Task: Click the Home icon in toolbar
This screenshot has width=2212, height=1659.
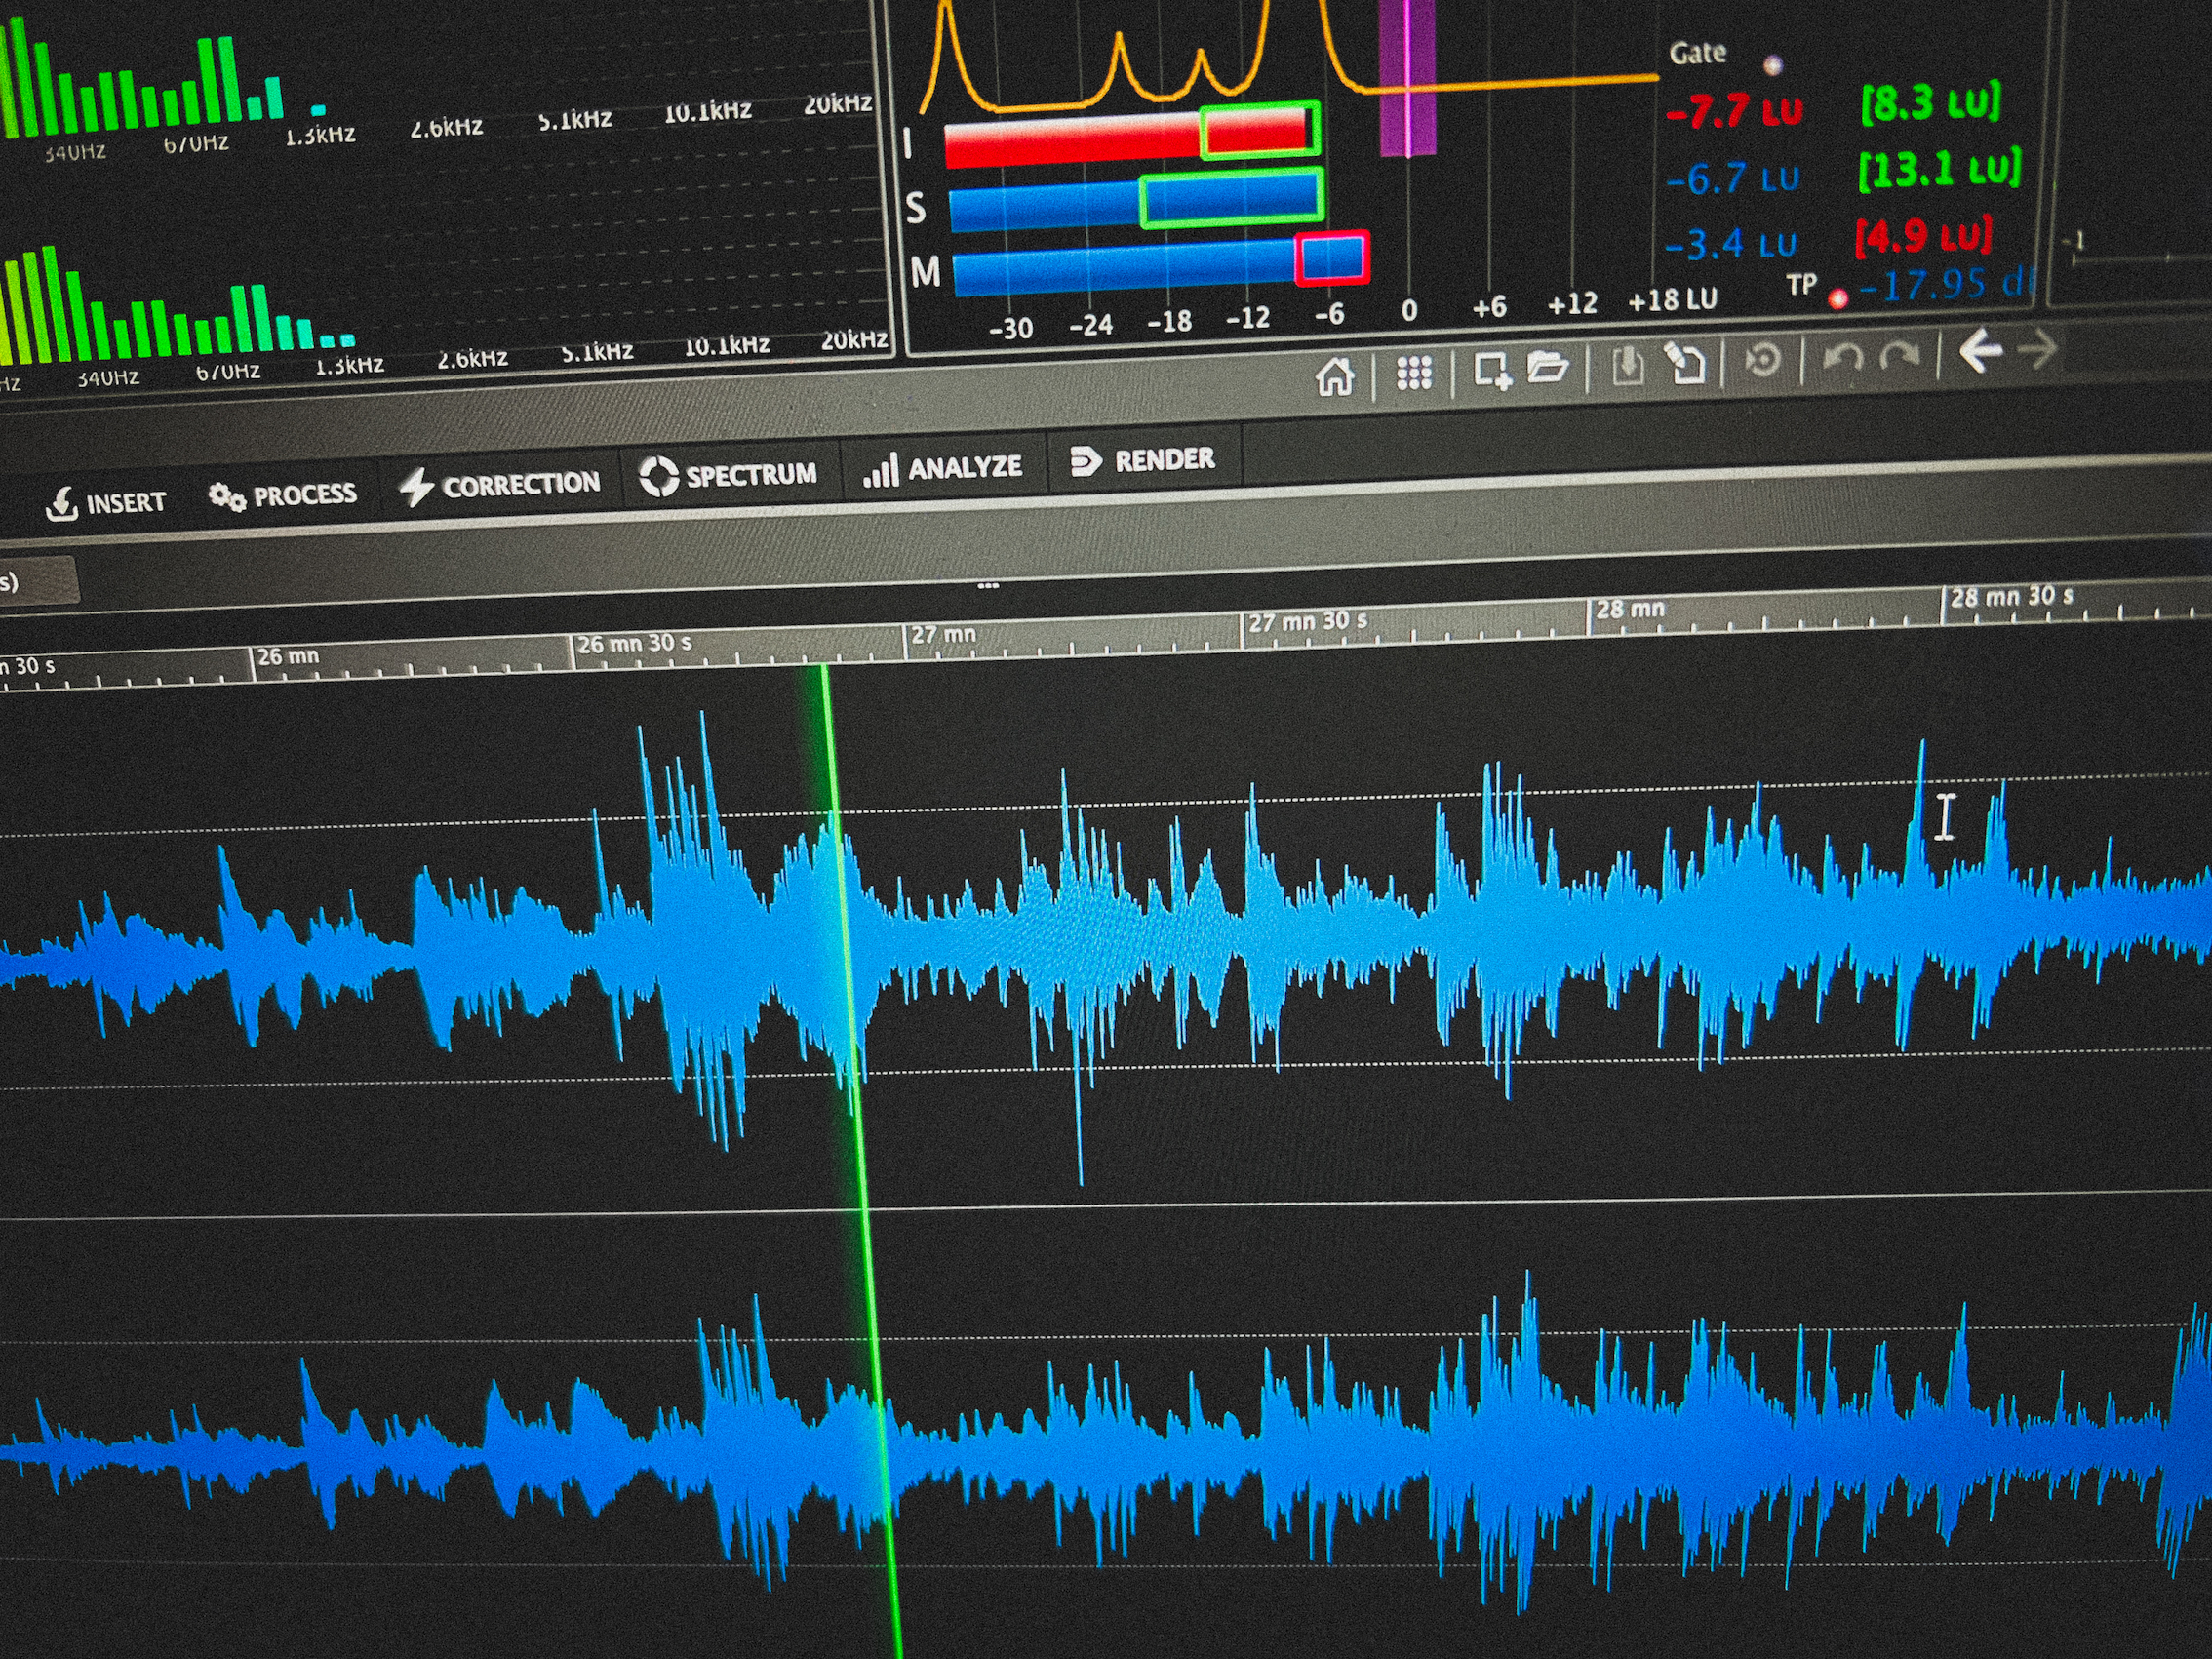Action: (x=1335, y=378)
